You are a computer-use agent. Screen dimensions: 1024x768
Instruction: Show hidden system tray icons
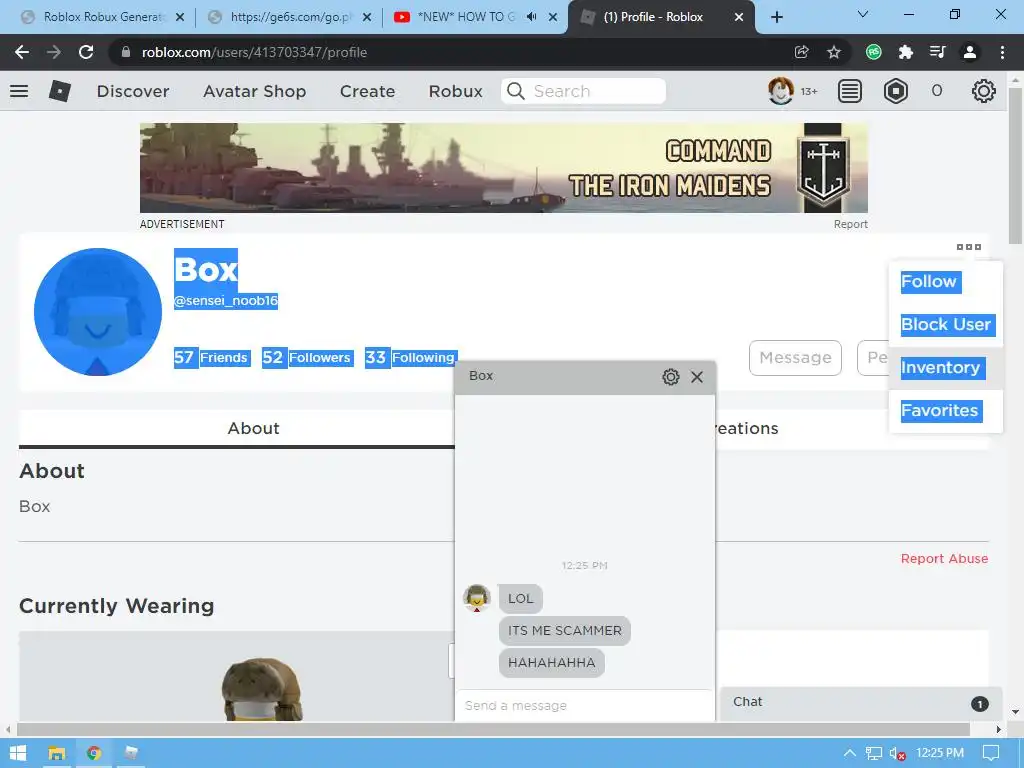pyautogui.click(x=850, y=753)
